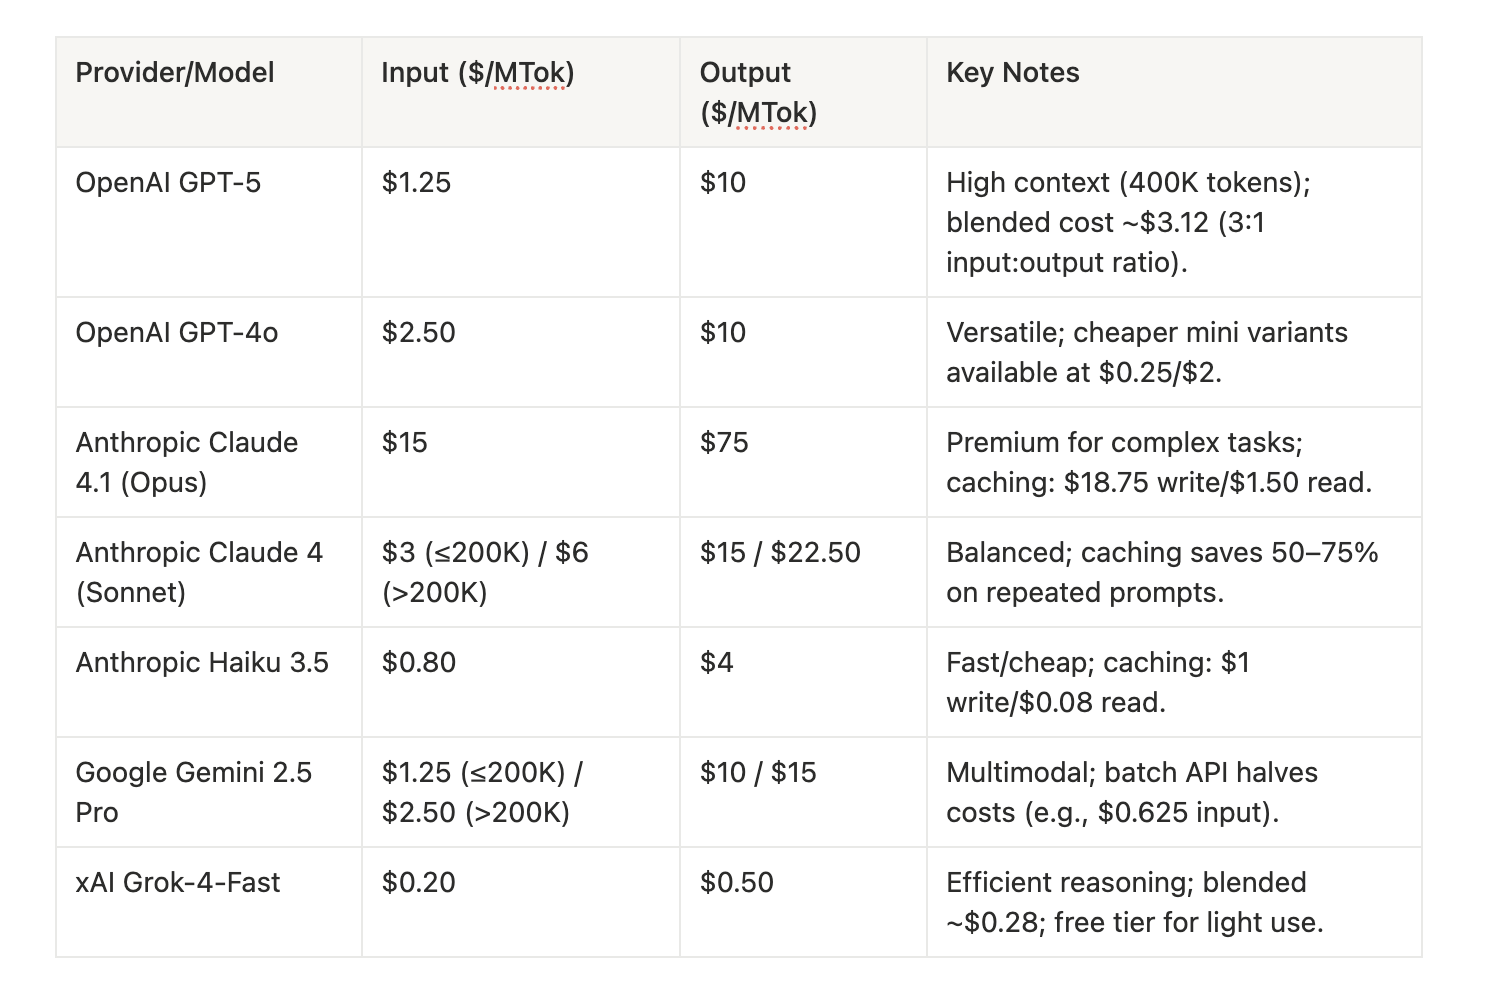Click the $2.50 input price cell
This screenshot has height=992, width=1486.
[x=418, y=333]
